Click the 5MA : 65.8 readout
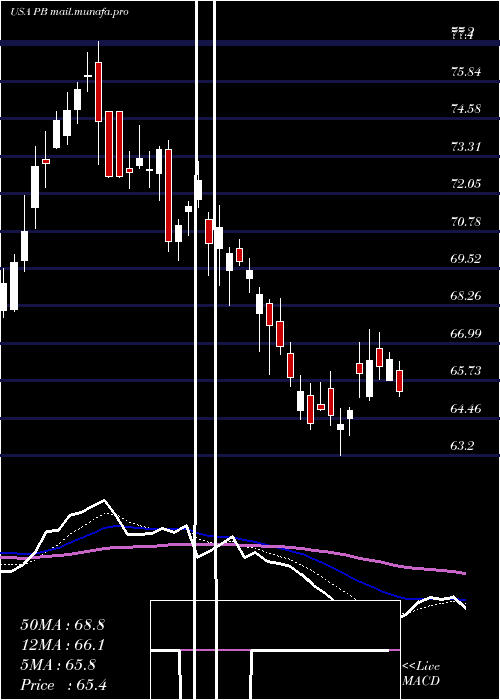The image size is (500, 700). pyautogui.click(x=58, y=665)
